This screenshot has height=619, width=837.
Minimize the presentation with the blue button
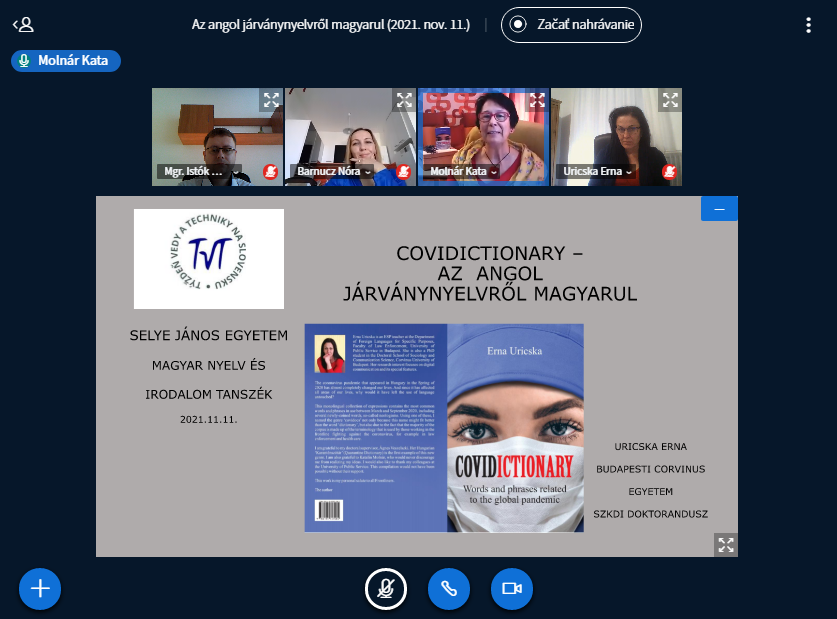tap(719, 208)
